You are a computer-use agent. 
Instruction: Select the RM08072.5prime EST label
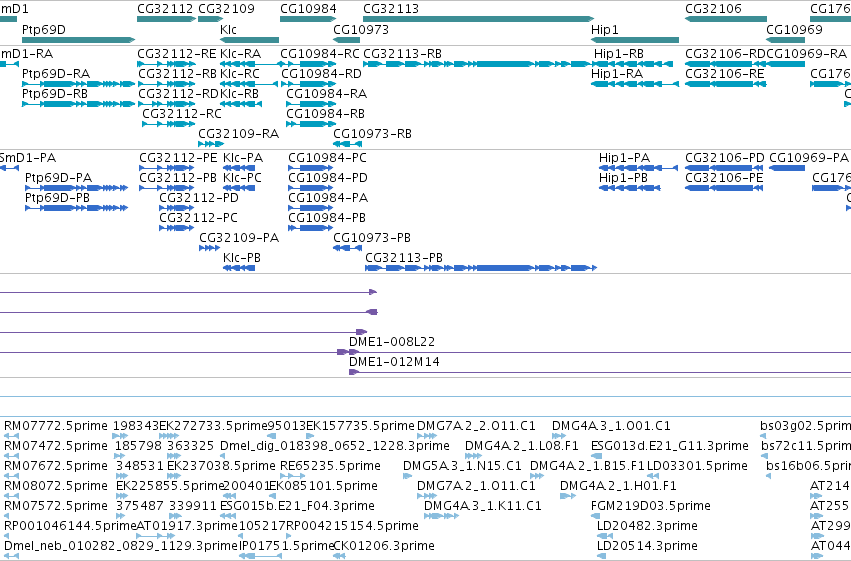click(x=56, y=486)
